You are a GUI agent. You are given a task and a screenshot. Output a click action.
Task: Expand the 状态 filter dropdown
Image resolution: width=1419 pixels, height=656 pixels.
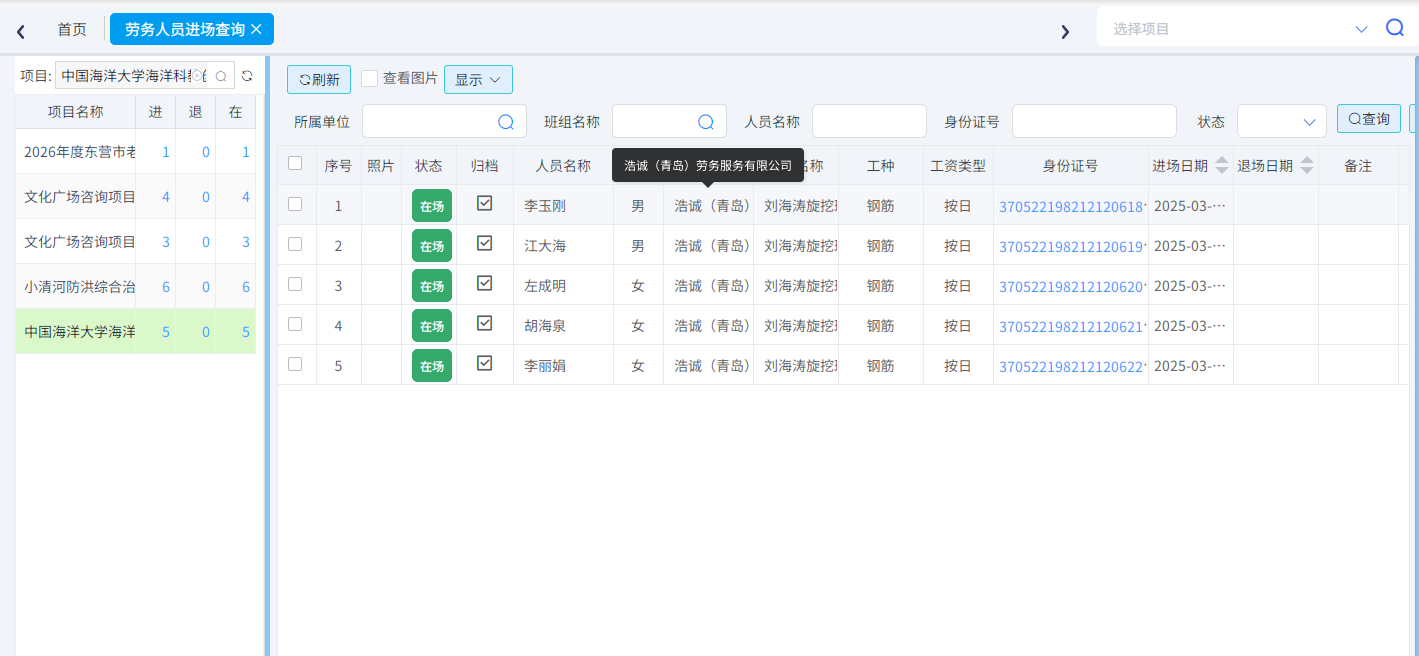(x=1282, y=121)
